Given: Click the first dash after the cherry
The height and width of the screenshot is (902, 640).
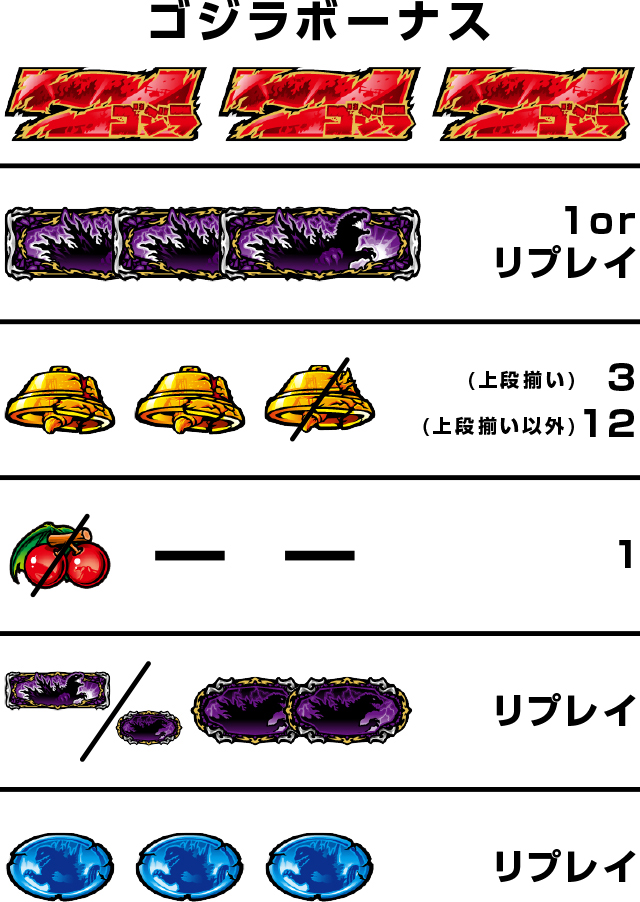Looking at the screenshot, I should coord(190,555).
